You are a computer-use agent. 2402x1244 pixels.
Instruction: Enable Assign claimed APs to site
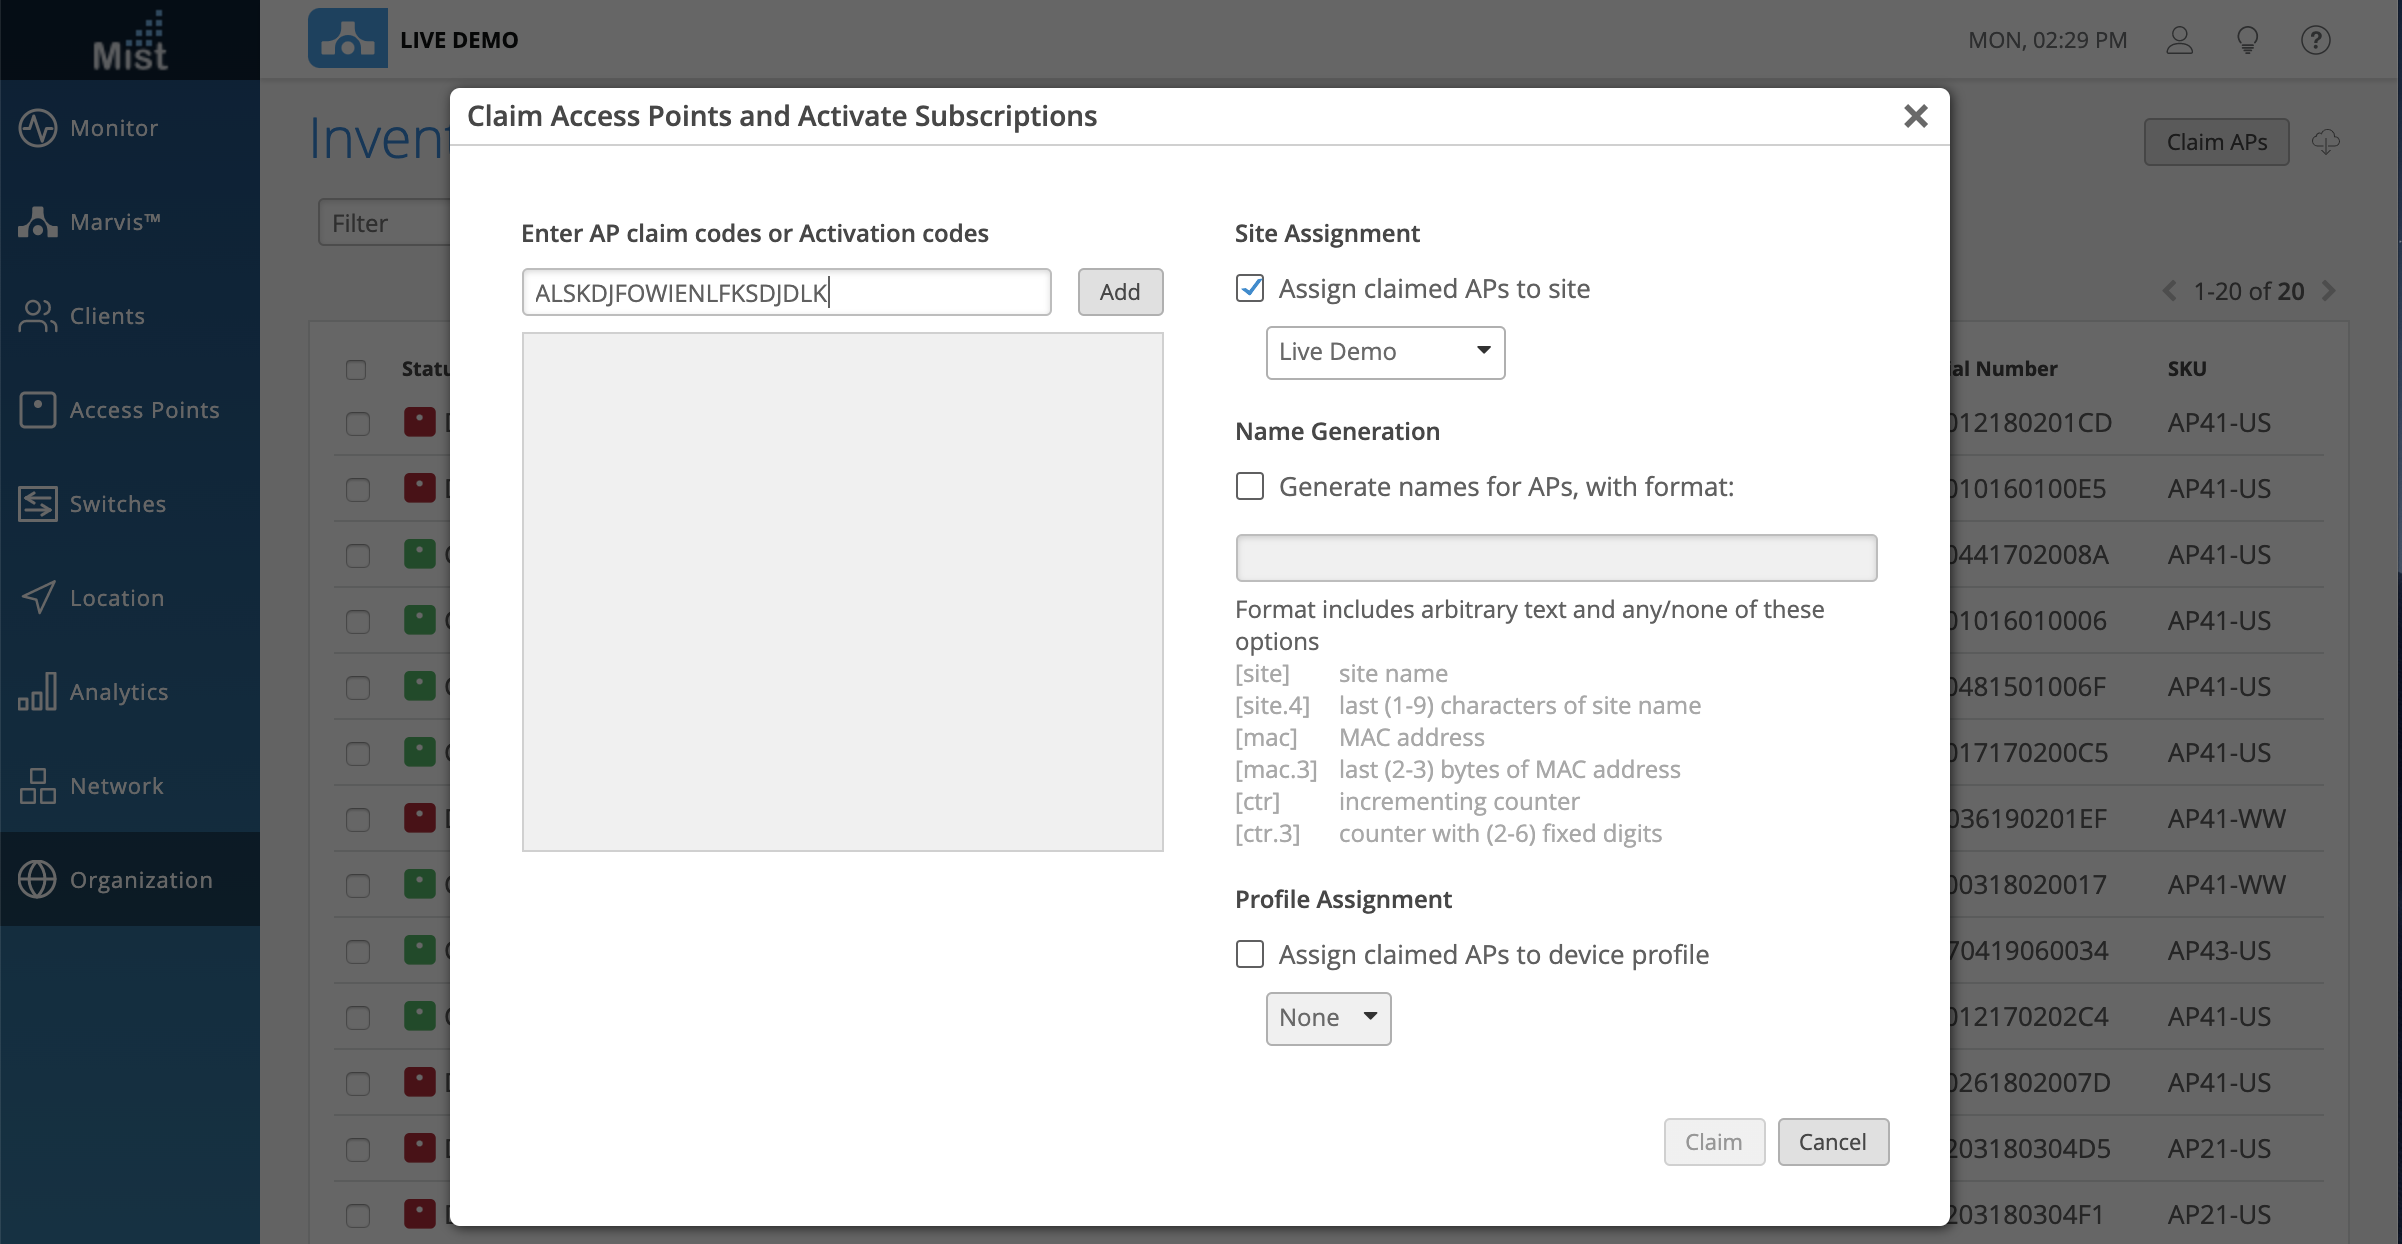[x=1252, y=286]
